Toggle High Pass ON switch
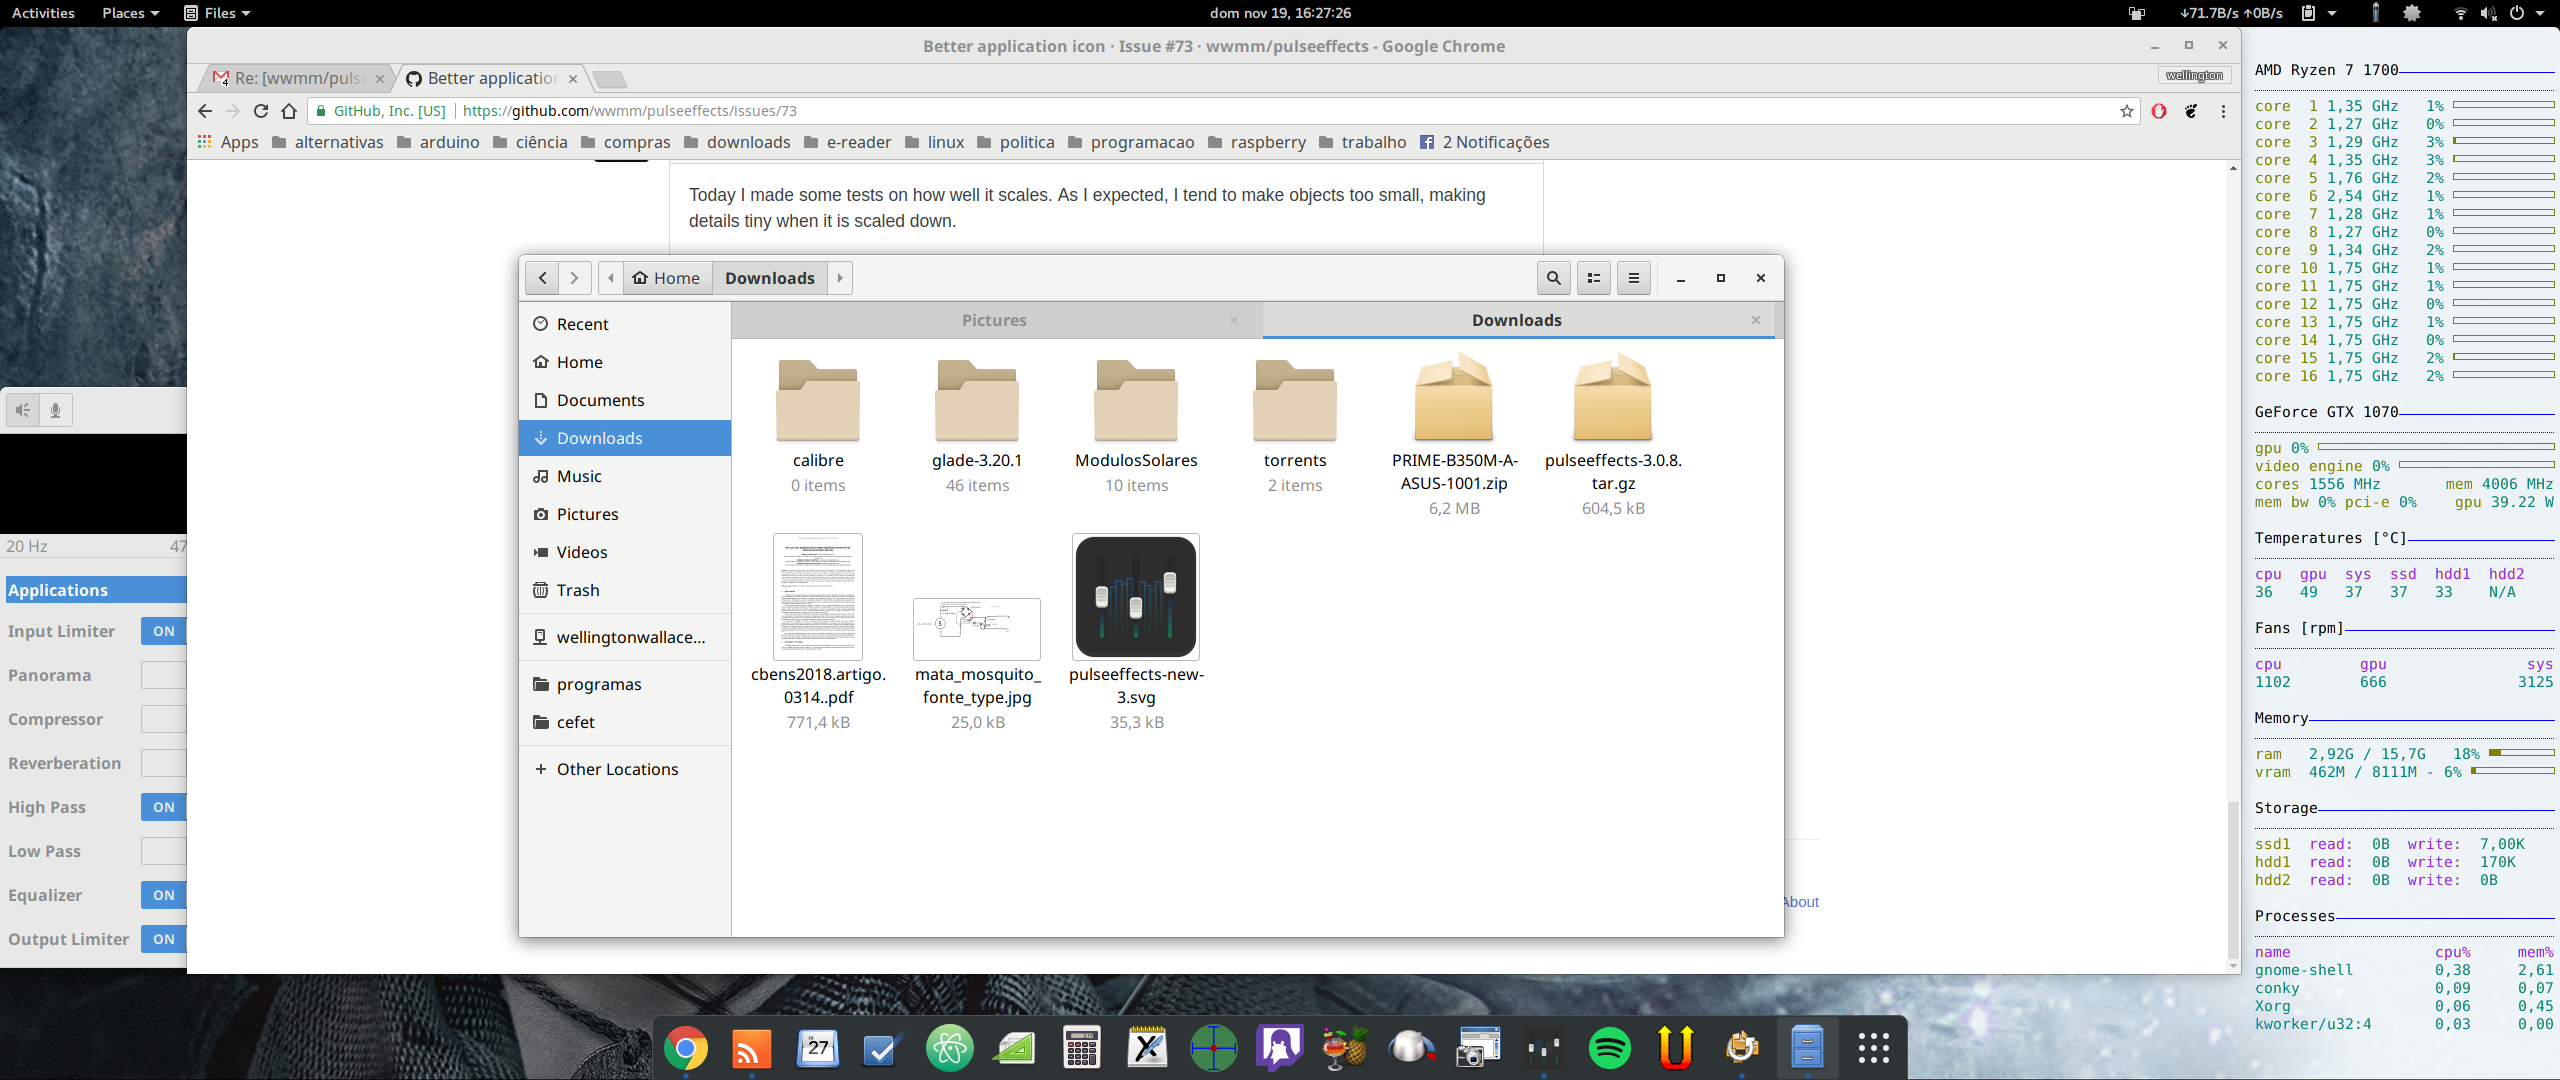This screenshot has height=1080, width=2560. click(x=164, y=807)
